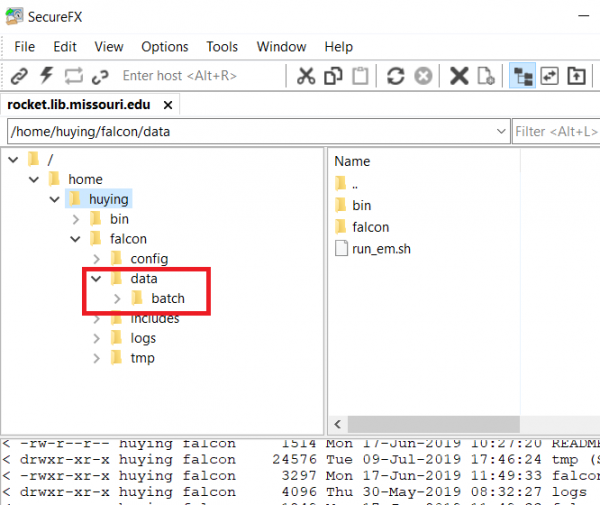Screen dimensions: 600x505
Task: Toggle the folder tree view icon
Action: (521, 76)
